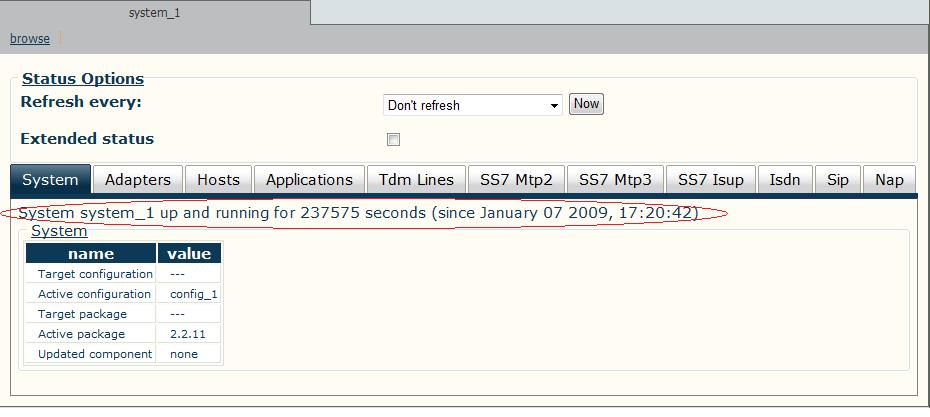
Task: Select the Applications tab
Action: (x=309, y=180)
